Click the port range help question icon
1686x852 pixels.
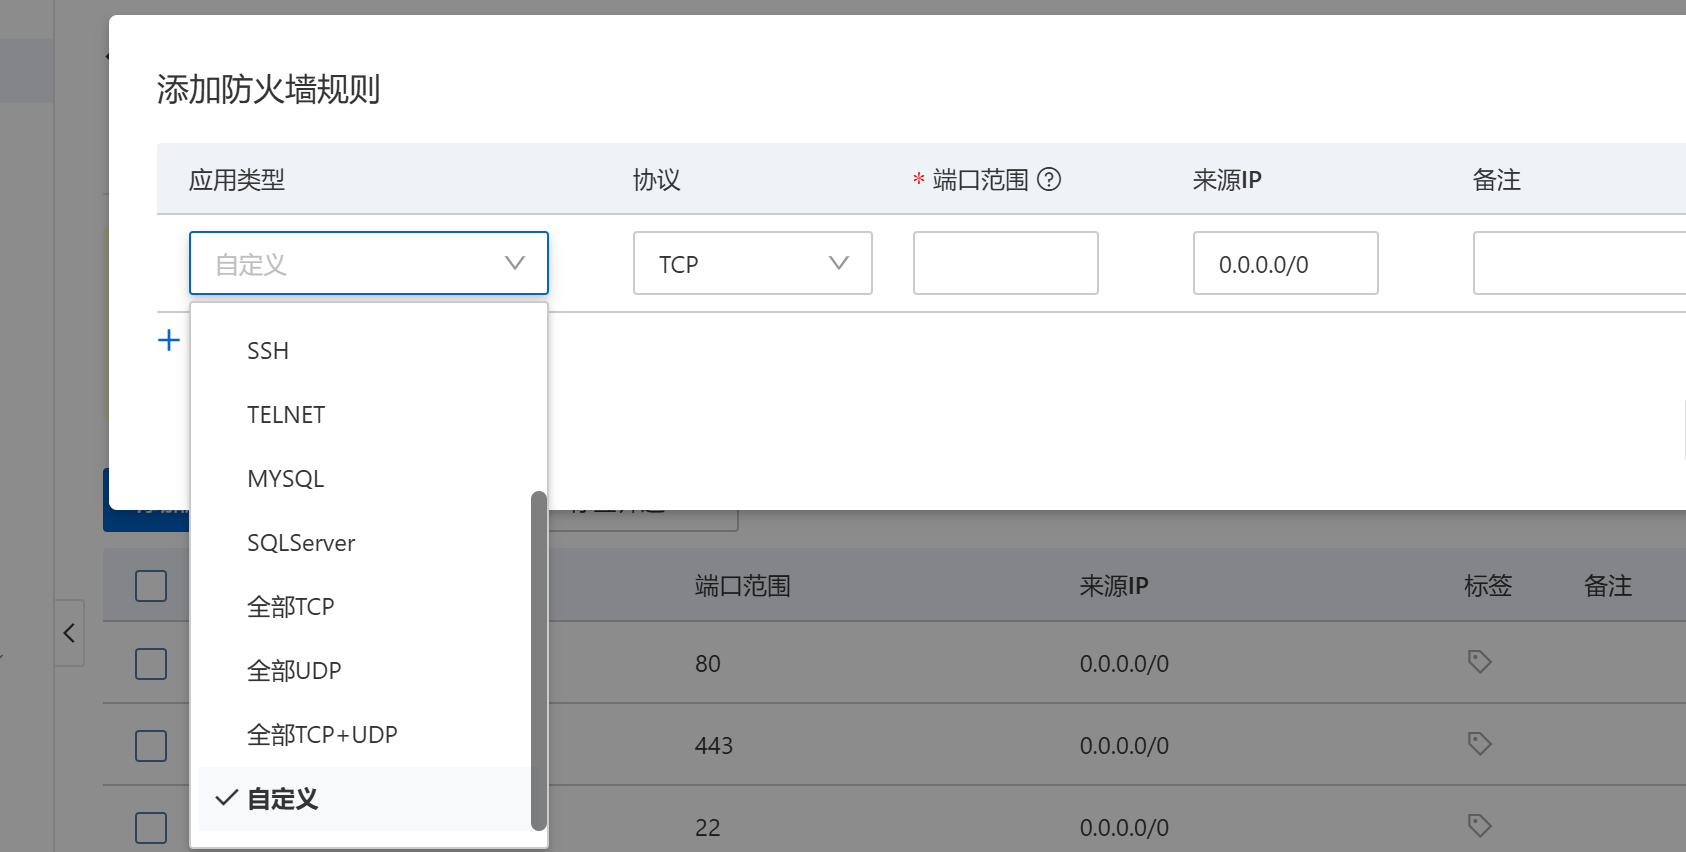[1049, 179]
